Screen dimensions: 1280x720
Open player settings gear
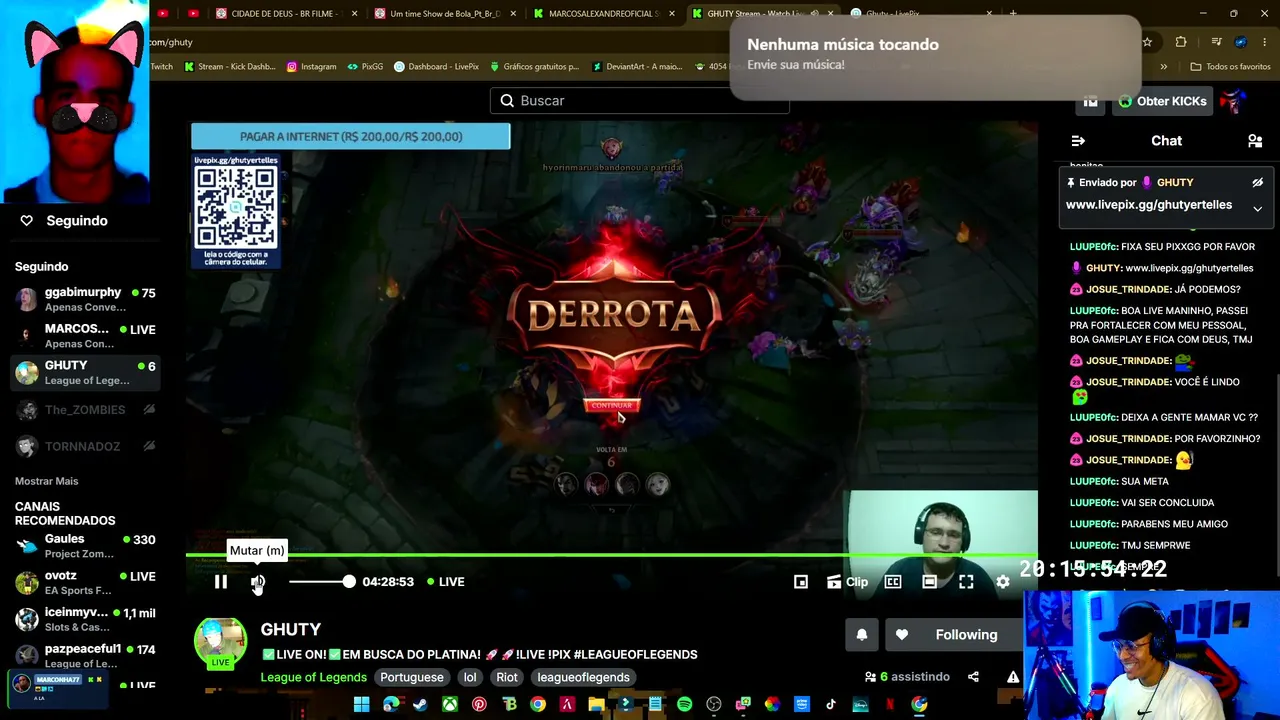1003,581
